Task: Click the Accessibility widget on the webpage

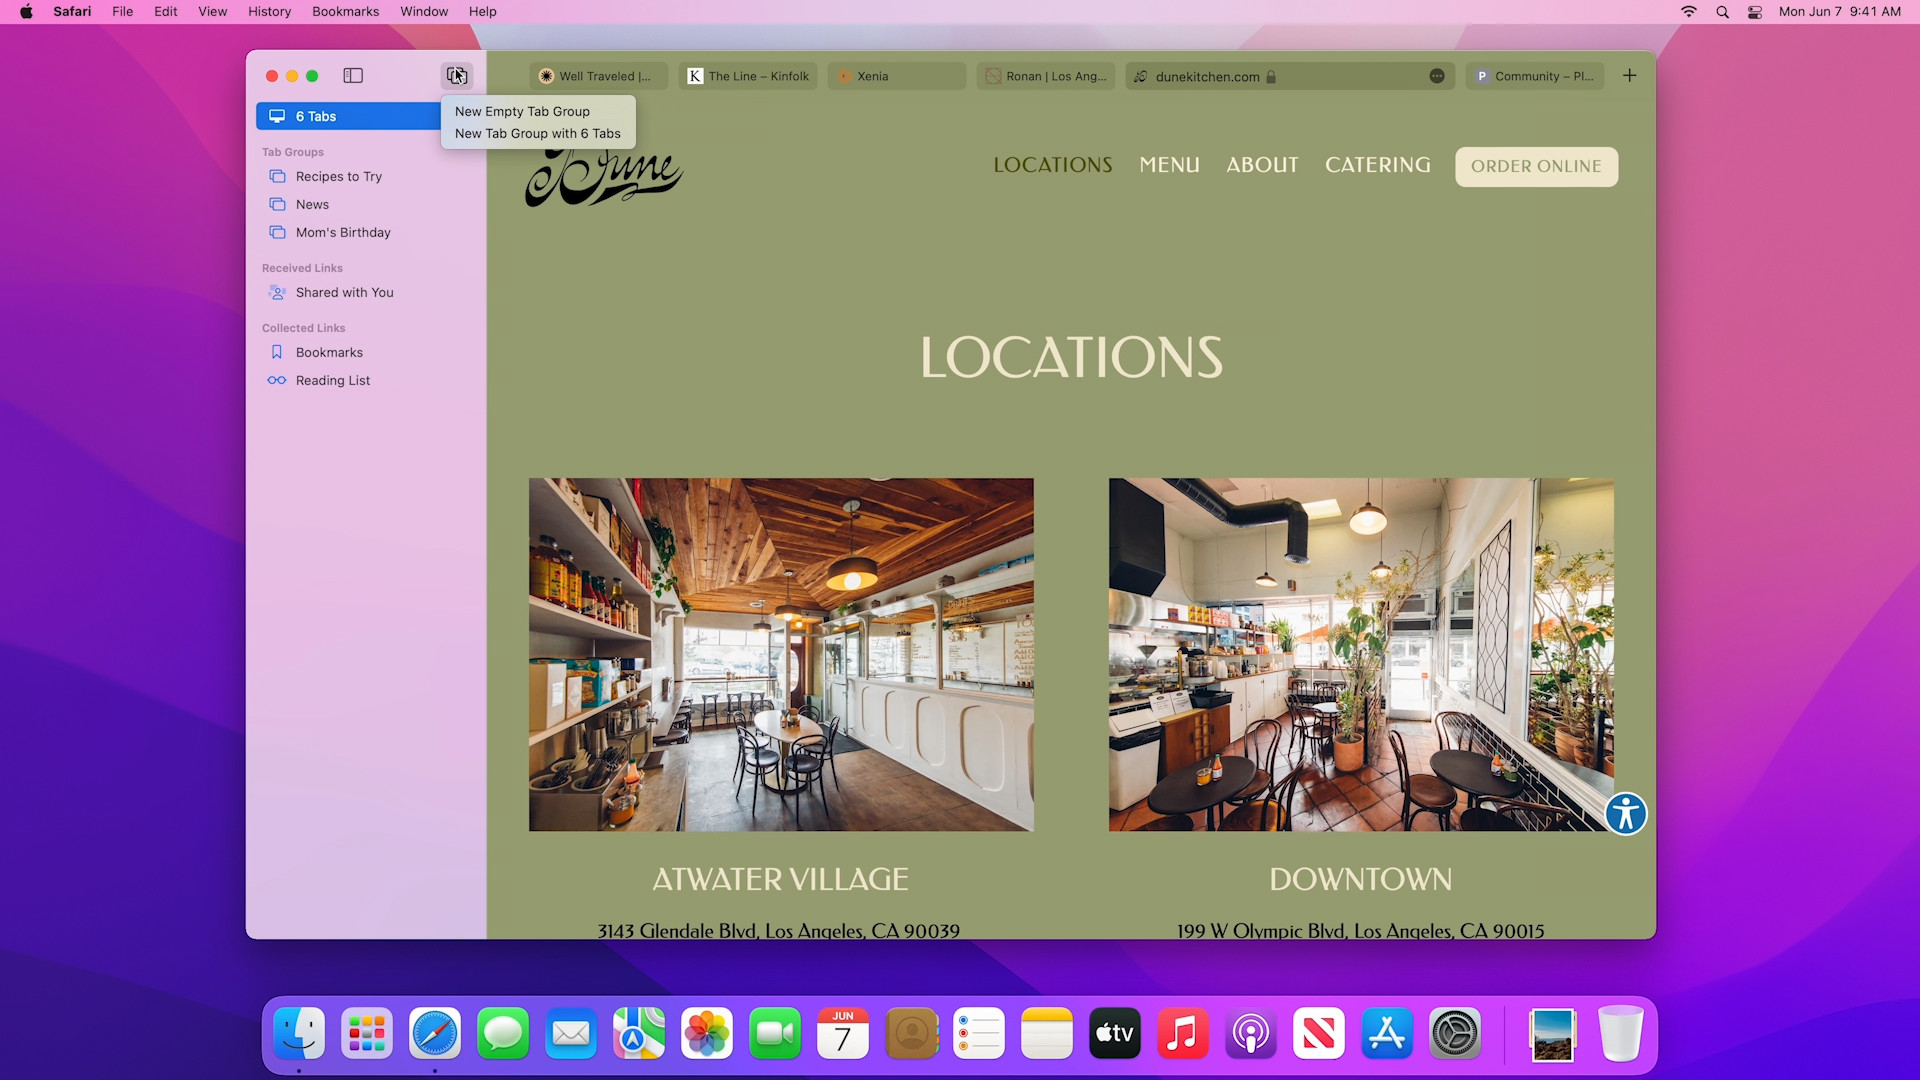Action: [x=1626, y=814]
